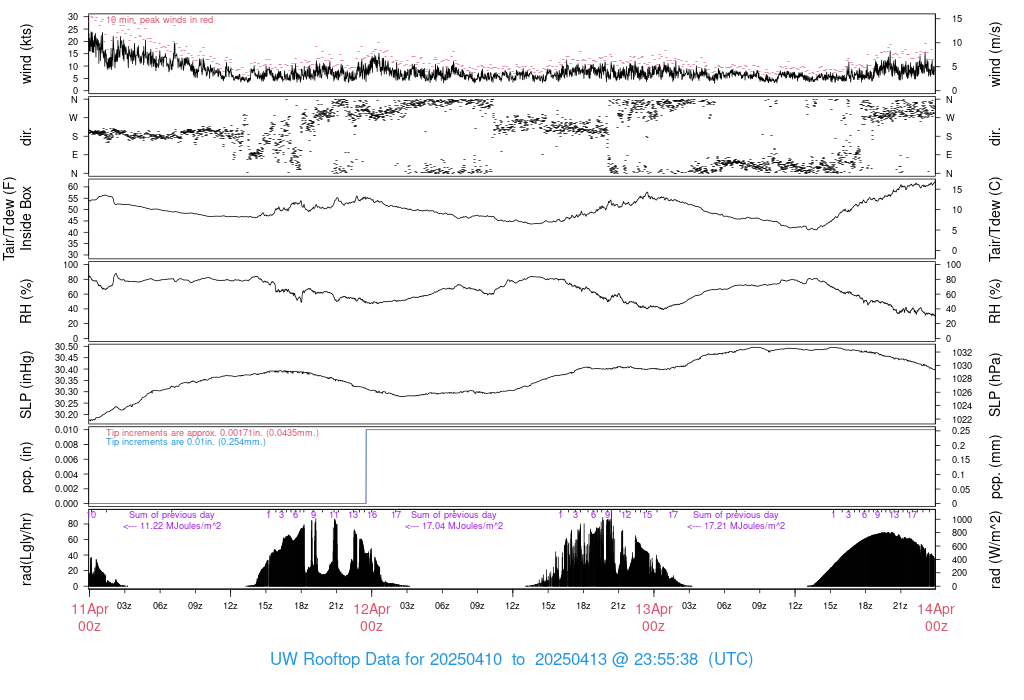The width and height of the screenshot is (1024, 700).
Task: Click the UW Rooftop Data title text
Action: (x=511, y=660)
